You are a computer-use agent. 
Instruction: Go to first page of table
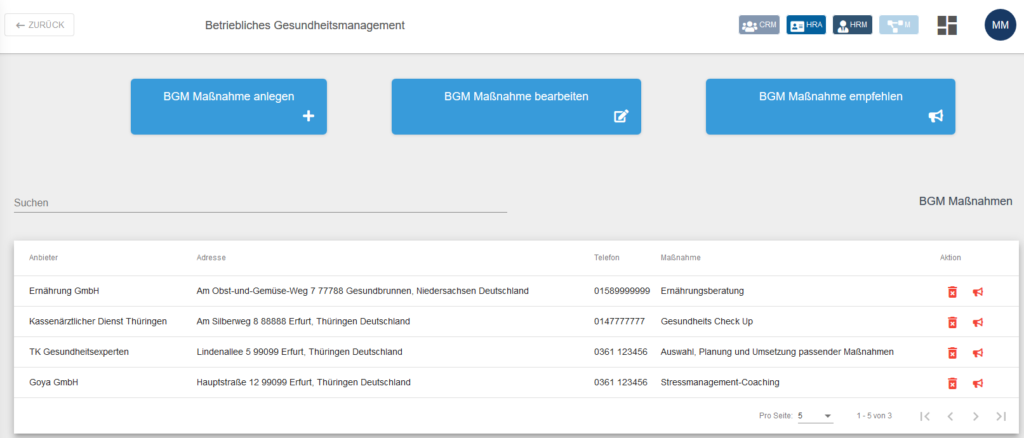[925, 415]
